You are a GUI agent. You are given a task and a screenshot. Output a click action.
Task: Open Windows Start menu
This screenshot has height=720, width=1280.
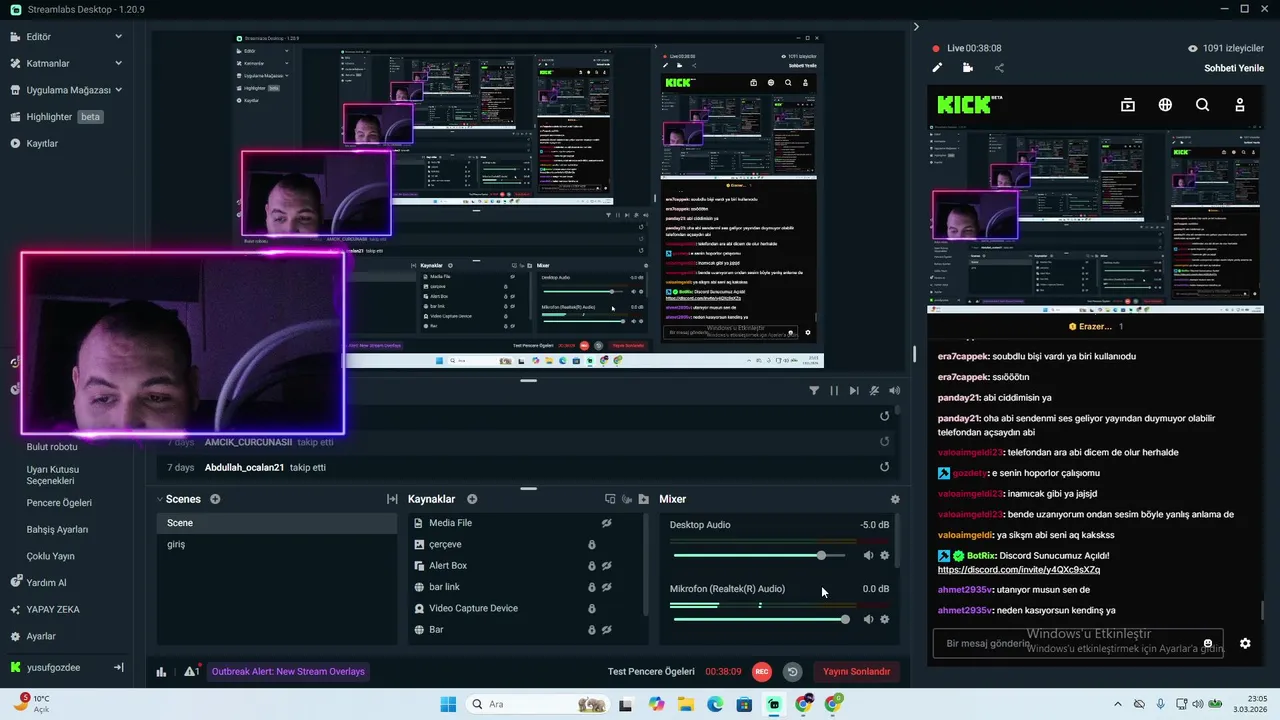pyautogui.click(x=448, y=704)
